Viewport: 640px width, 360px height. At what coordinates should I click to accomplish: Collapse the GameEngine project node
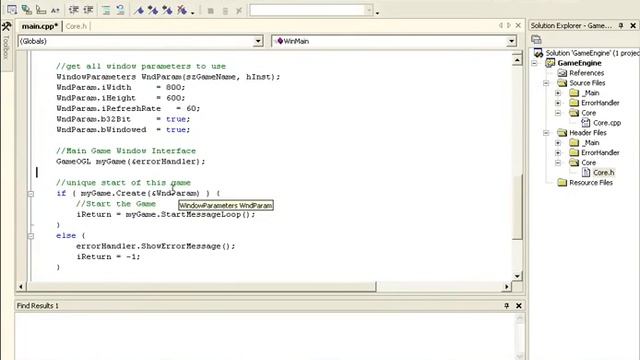click(534, 63)
